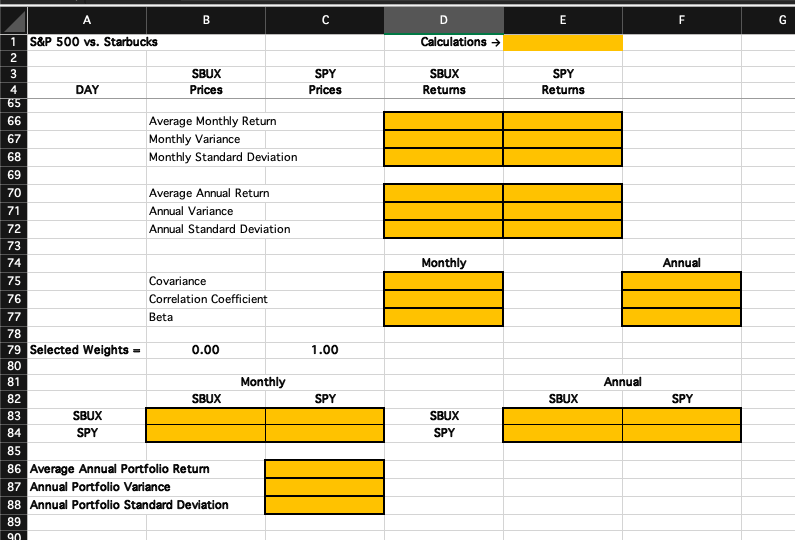Image resolution: width=795 pixels, height=540 pixels.
Task: Click the 'S&P 500 vs. Starbucks' title cell
Action: click(x=94, y=42)
